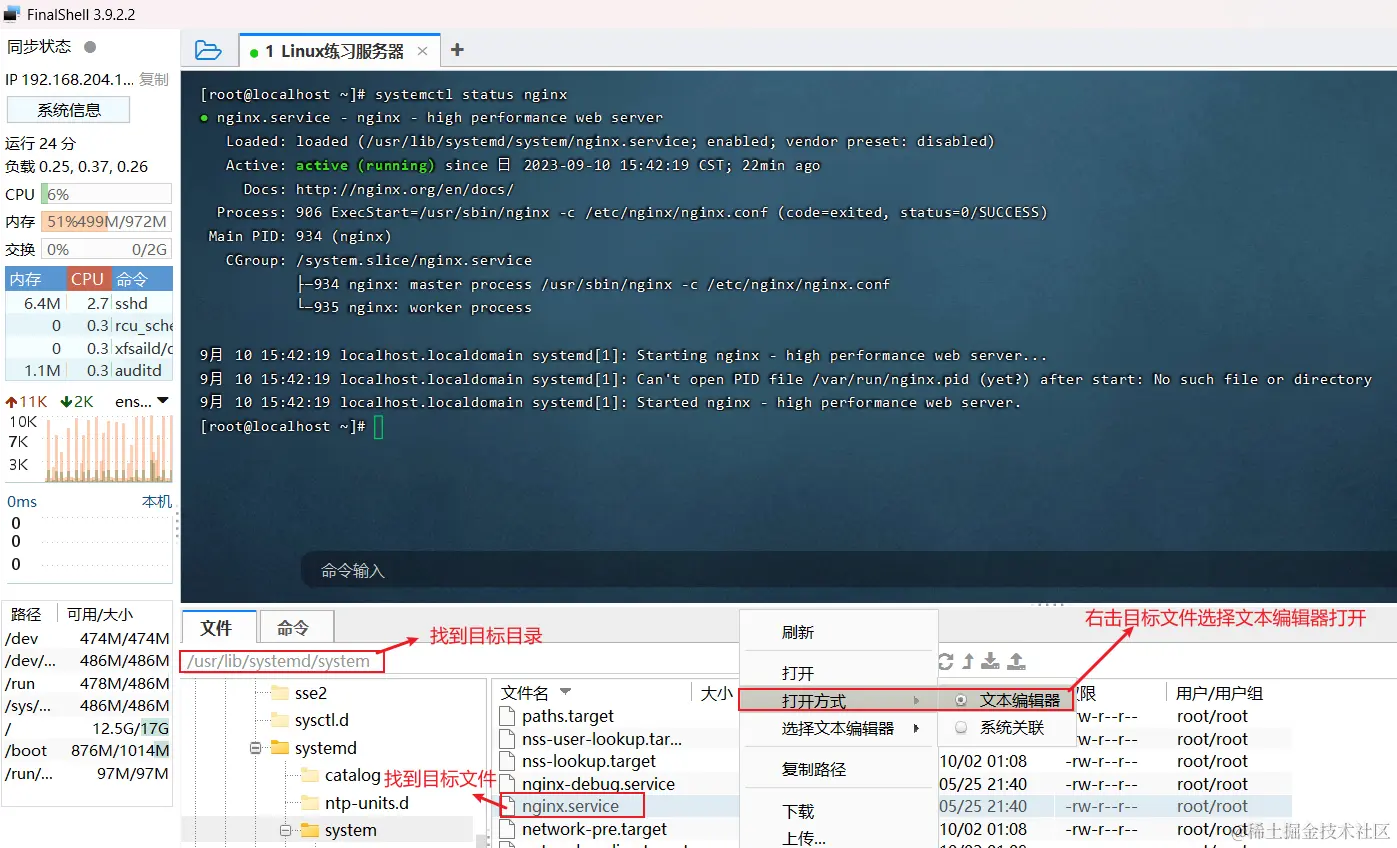Image resolution: width=1397 pixels, height=848 pixels.
Task: Choose 刷新 from the context menu
Action: [x=798, y=632]
